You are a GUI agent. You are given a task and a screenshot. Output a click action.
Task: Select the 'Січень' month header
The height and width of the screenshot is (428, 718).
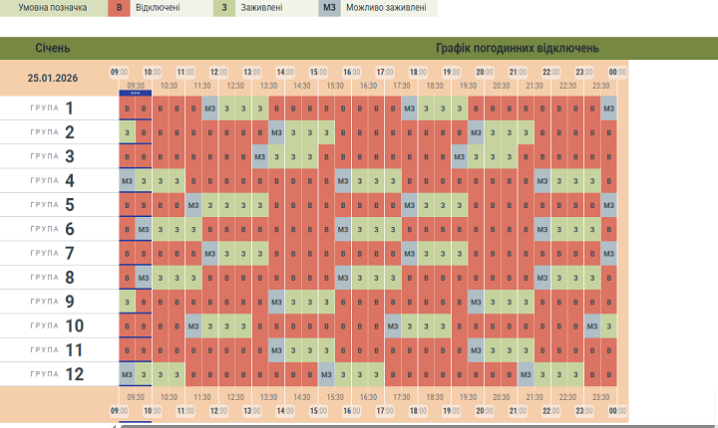coord(53,48)
